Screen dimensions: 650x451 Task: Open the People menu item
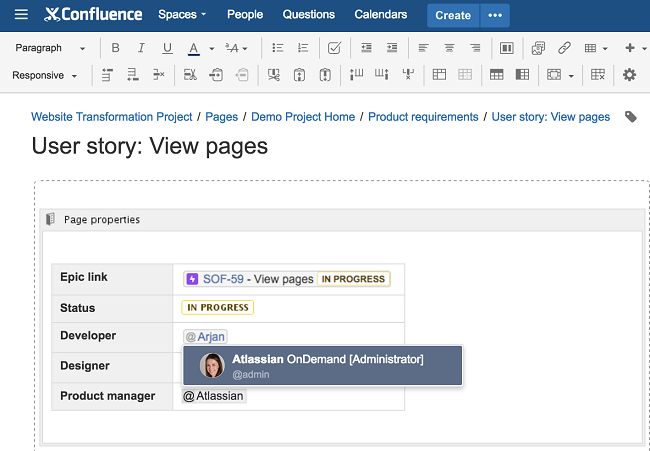pos(245,15)
